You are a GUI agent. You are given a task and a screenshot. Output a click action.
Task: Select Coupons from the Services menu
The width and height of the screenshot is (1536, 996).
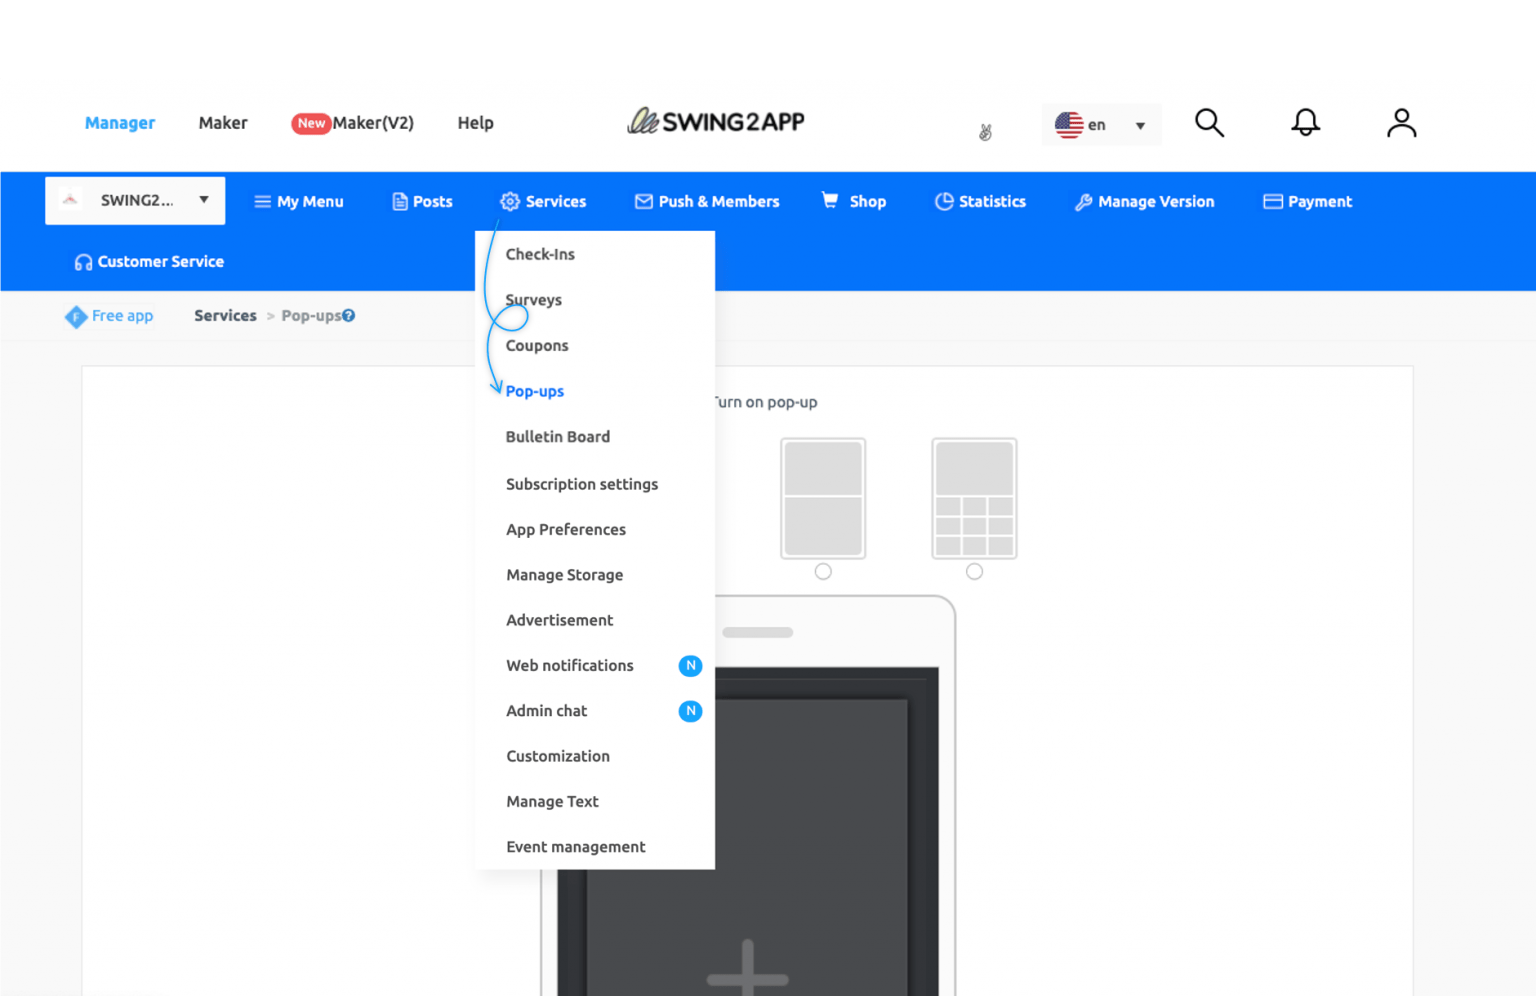[537, 345]
